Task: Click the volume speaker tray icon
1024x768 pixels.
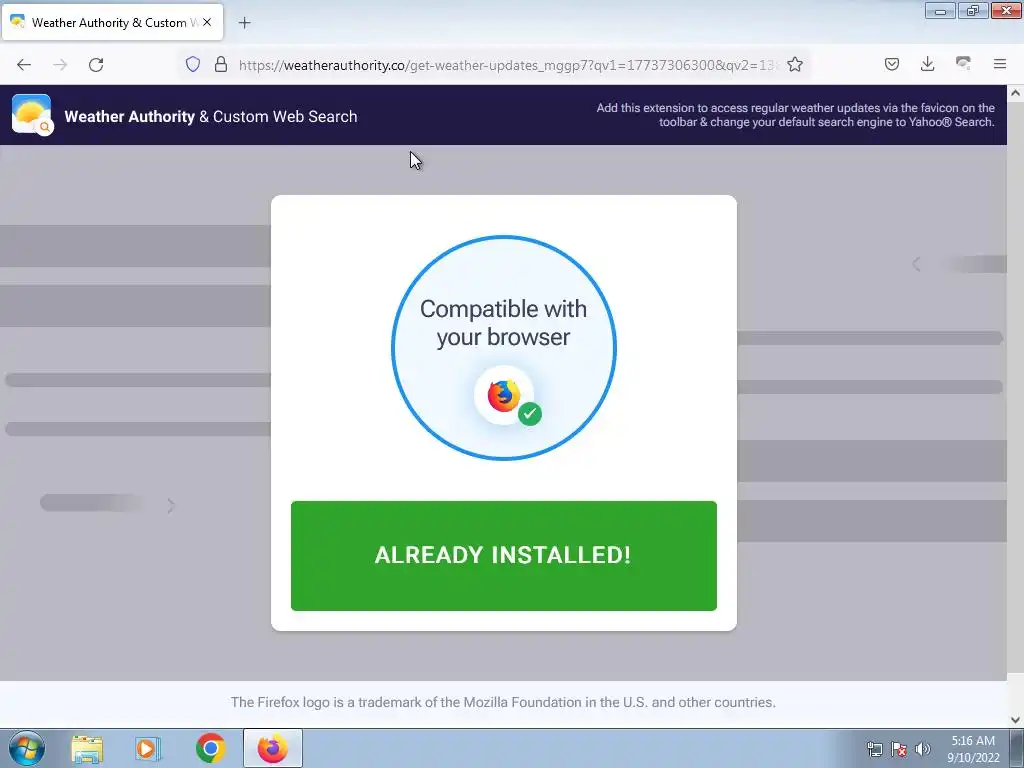Action: click(x=923, y=749)
